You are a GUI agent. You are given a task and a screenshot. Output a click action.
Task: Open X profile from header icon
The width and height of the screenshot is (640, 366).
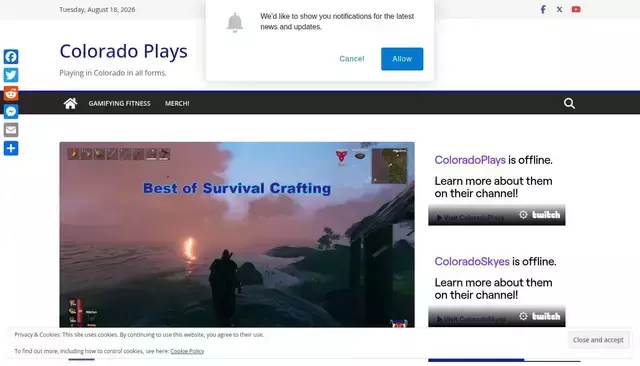click(559, 9)
